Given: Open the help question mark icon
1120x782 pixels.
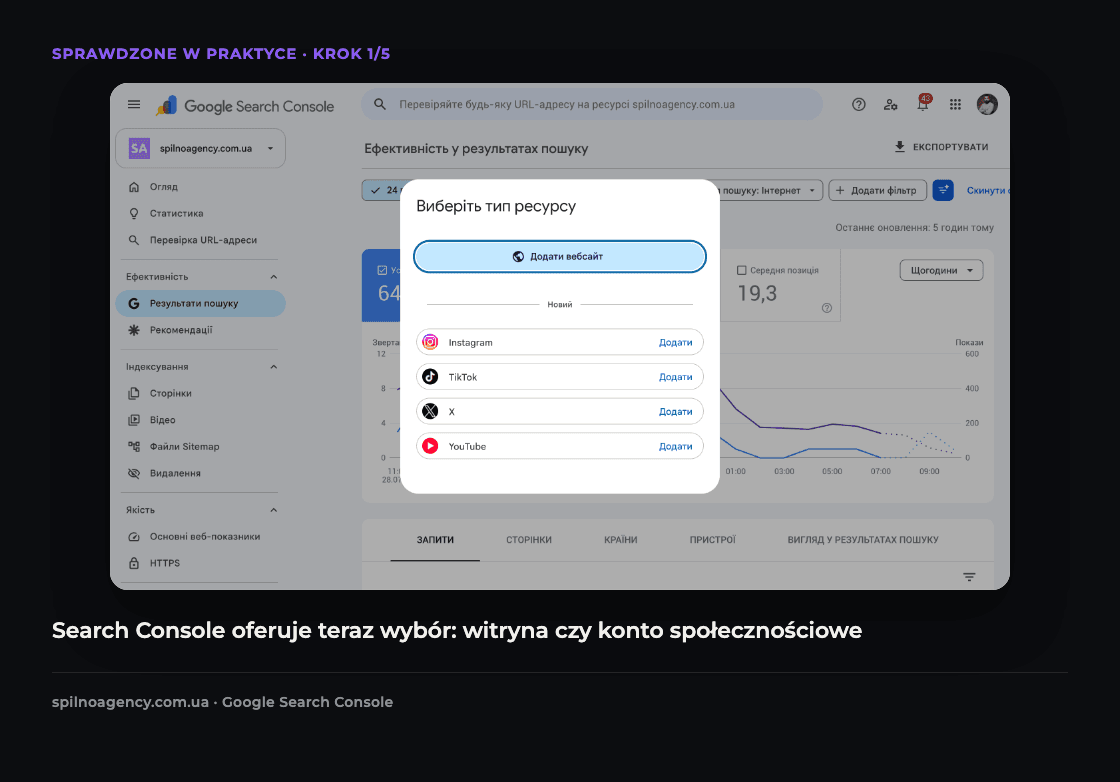Looking at the screenshot, I should point(859,104).
